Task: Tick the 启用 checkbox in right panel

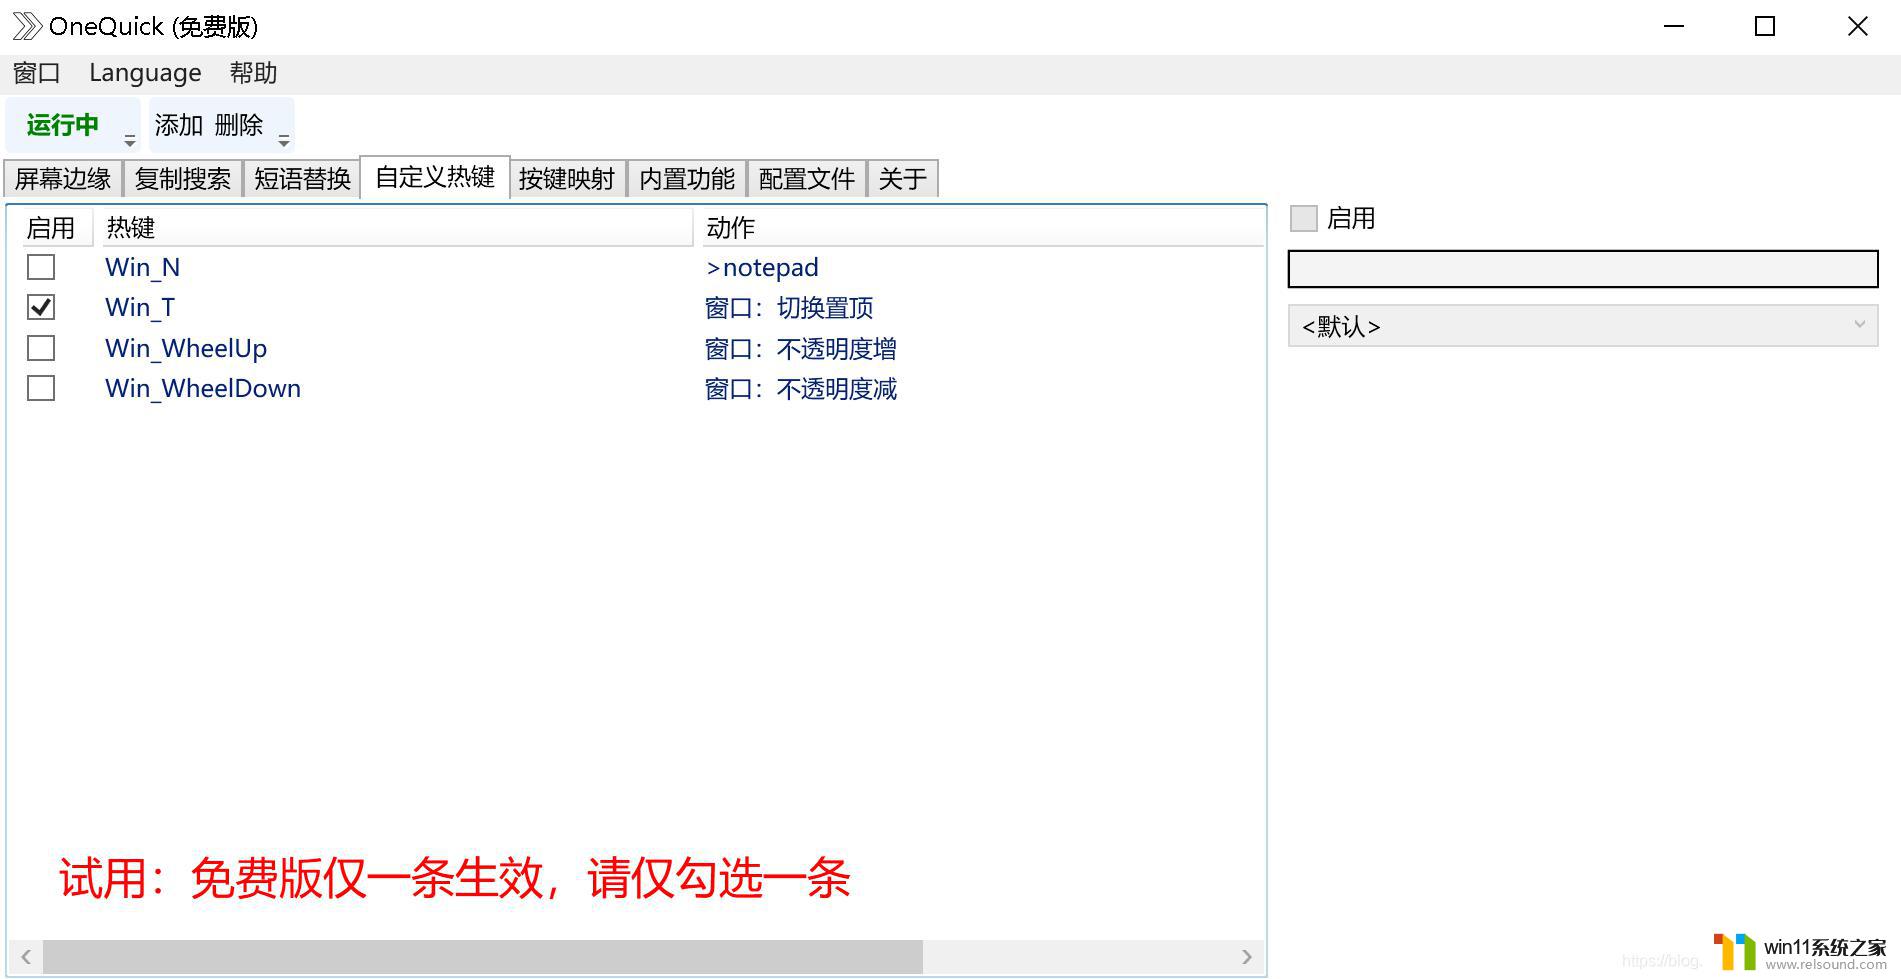Action: 1304,218
